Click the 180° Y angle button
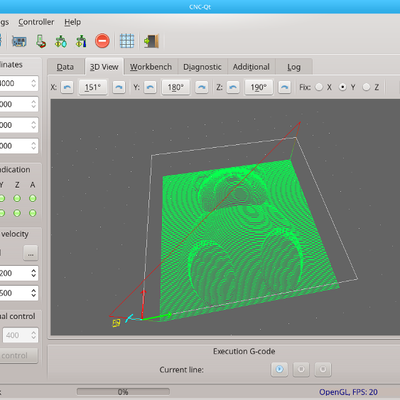This screenshot has width=400, height=400. 176,87
